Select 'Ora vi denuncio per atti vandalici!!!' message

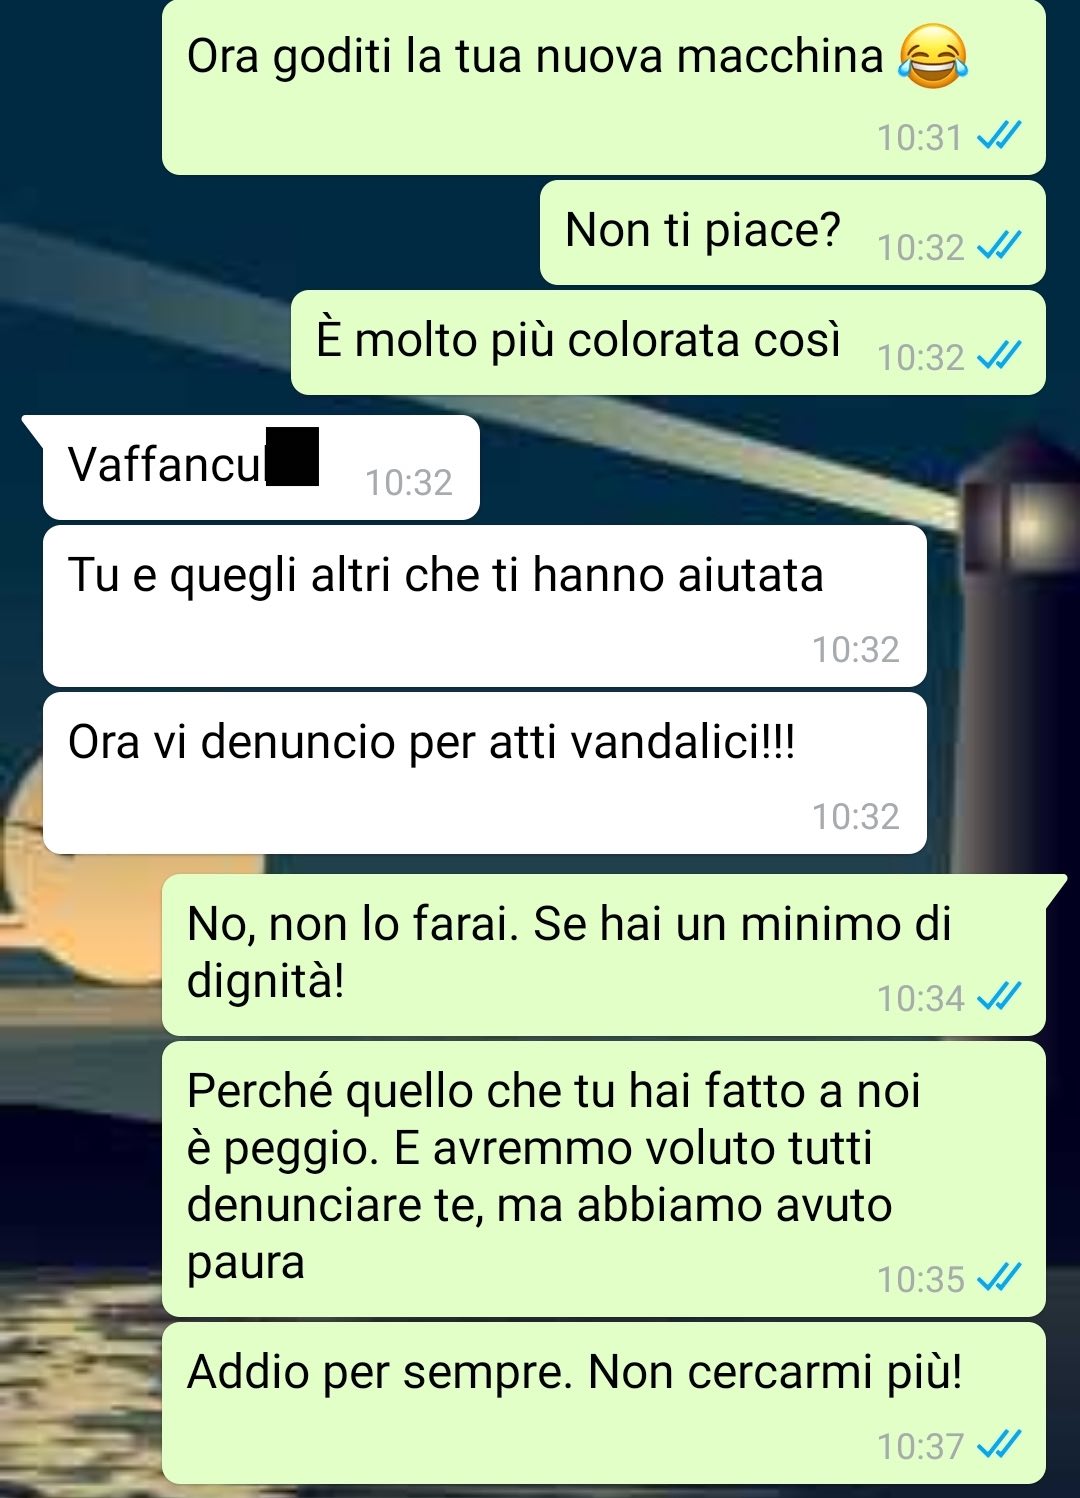point(485,773)
